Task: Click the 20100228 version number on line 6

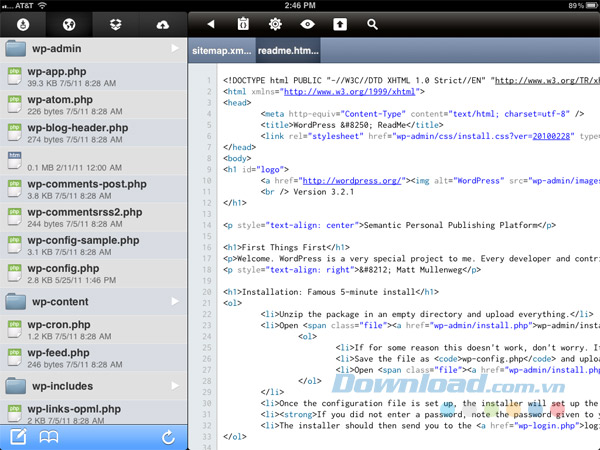Action: coord(551,136)
